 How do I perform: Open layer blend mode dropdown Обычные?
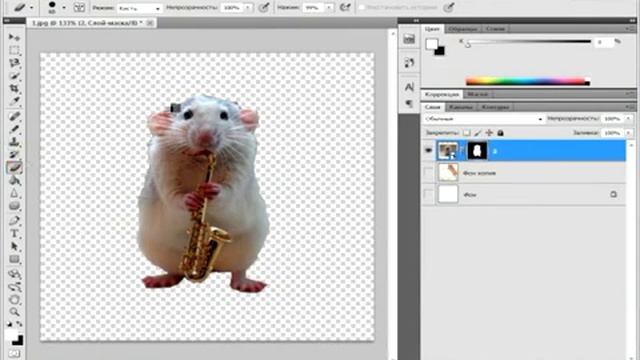(483, 119)
